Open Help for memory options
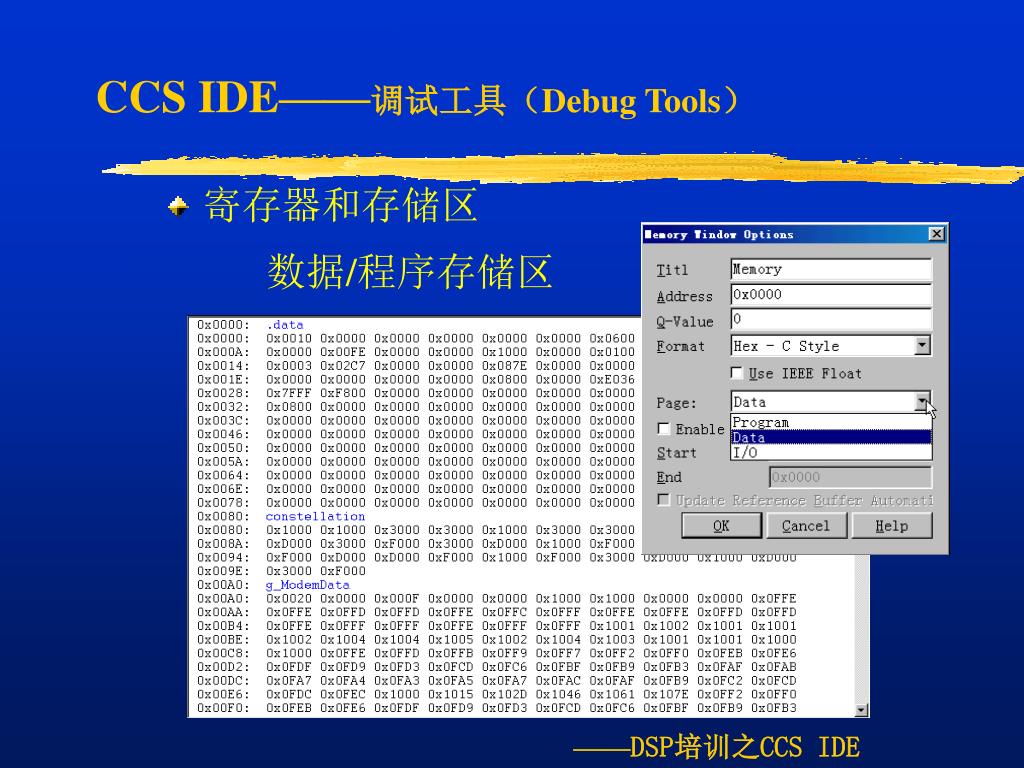Image resolution: width=1024 pixels, height=768 pixels. (891, 526)
